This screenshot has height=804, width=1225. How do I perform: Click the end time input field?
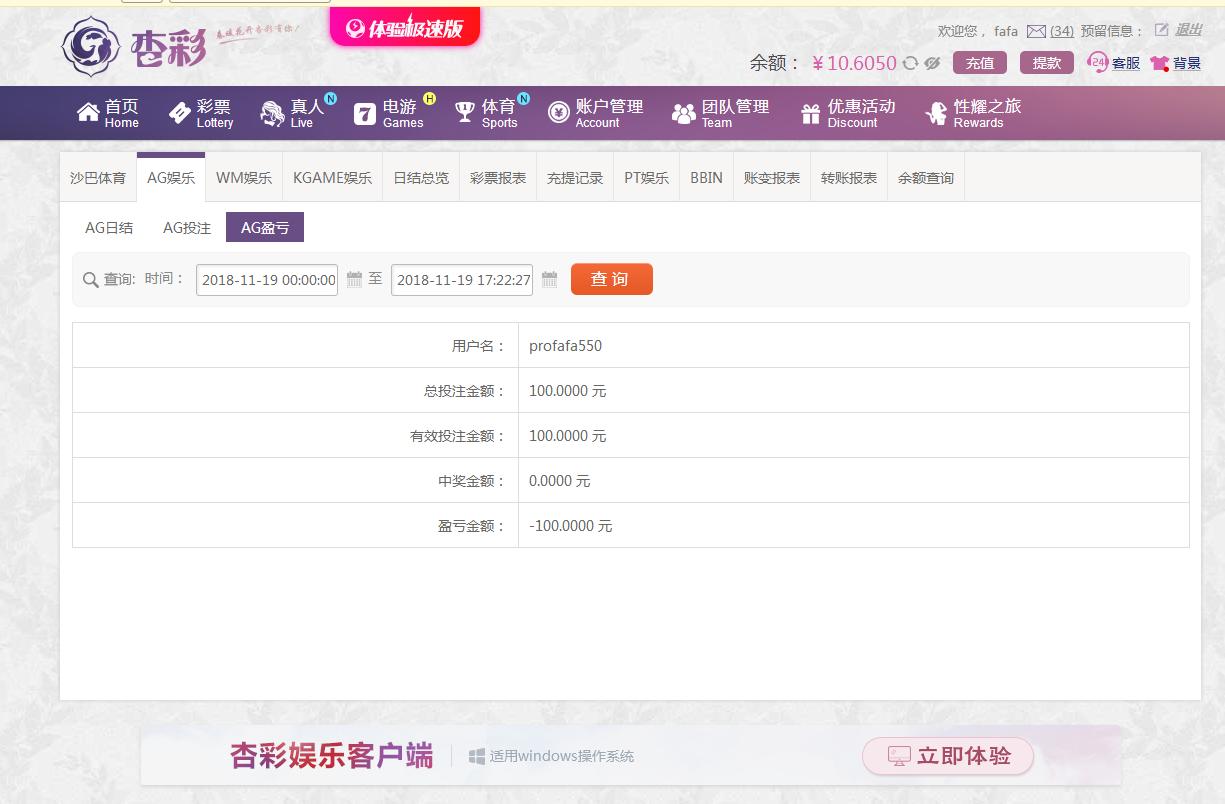click(462, 280)
